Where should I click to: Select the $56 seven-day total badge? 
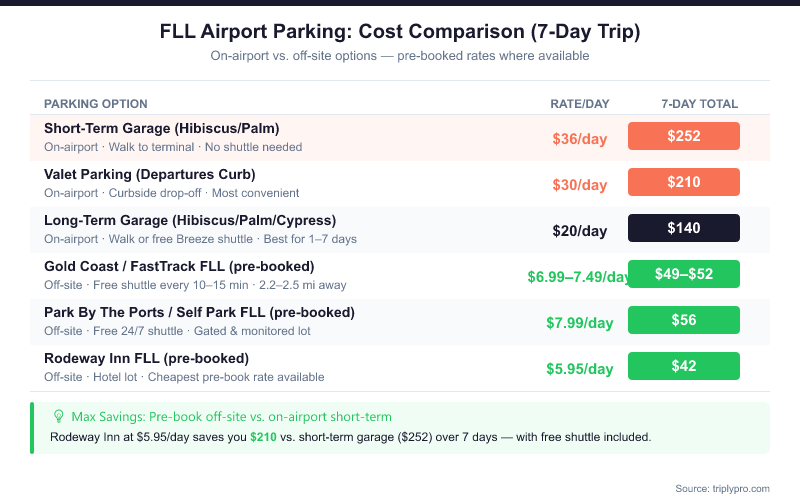click(684, 320)
